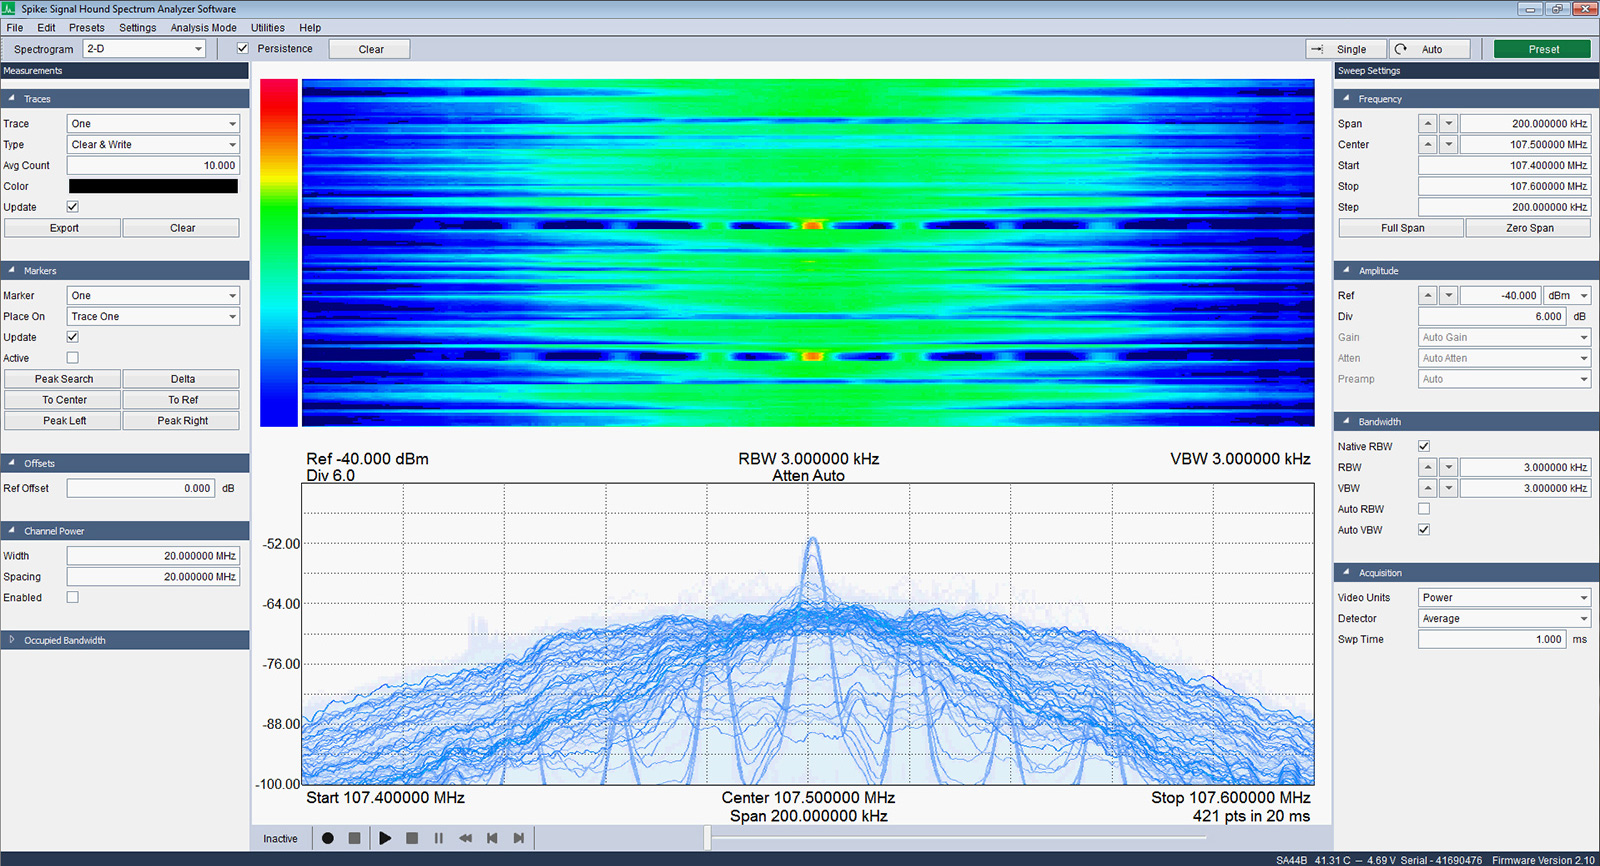Enable the Channel Power checkbox
The width and height of the screenshot is (1600, 866).
72,597
